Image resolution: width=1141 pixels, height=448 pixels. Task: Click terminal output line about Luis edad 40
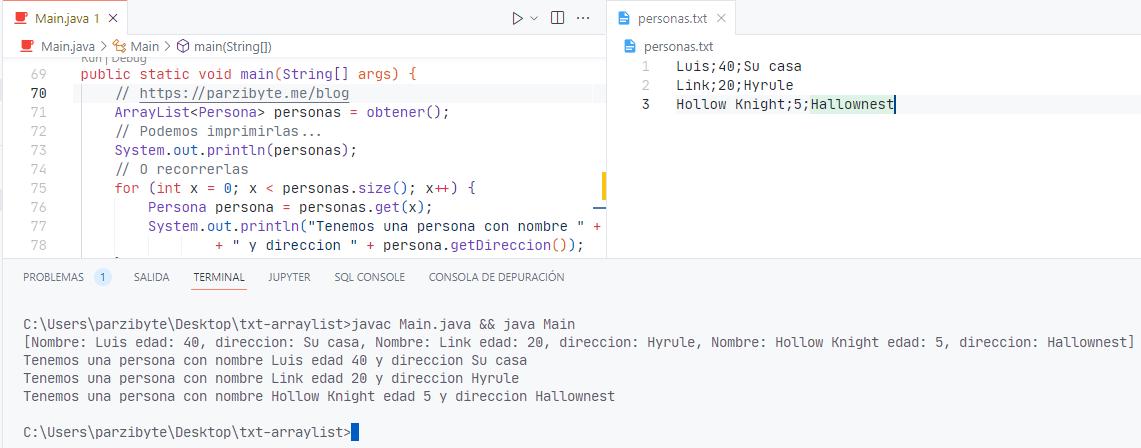click(275, 360)
